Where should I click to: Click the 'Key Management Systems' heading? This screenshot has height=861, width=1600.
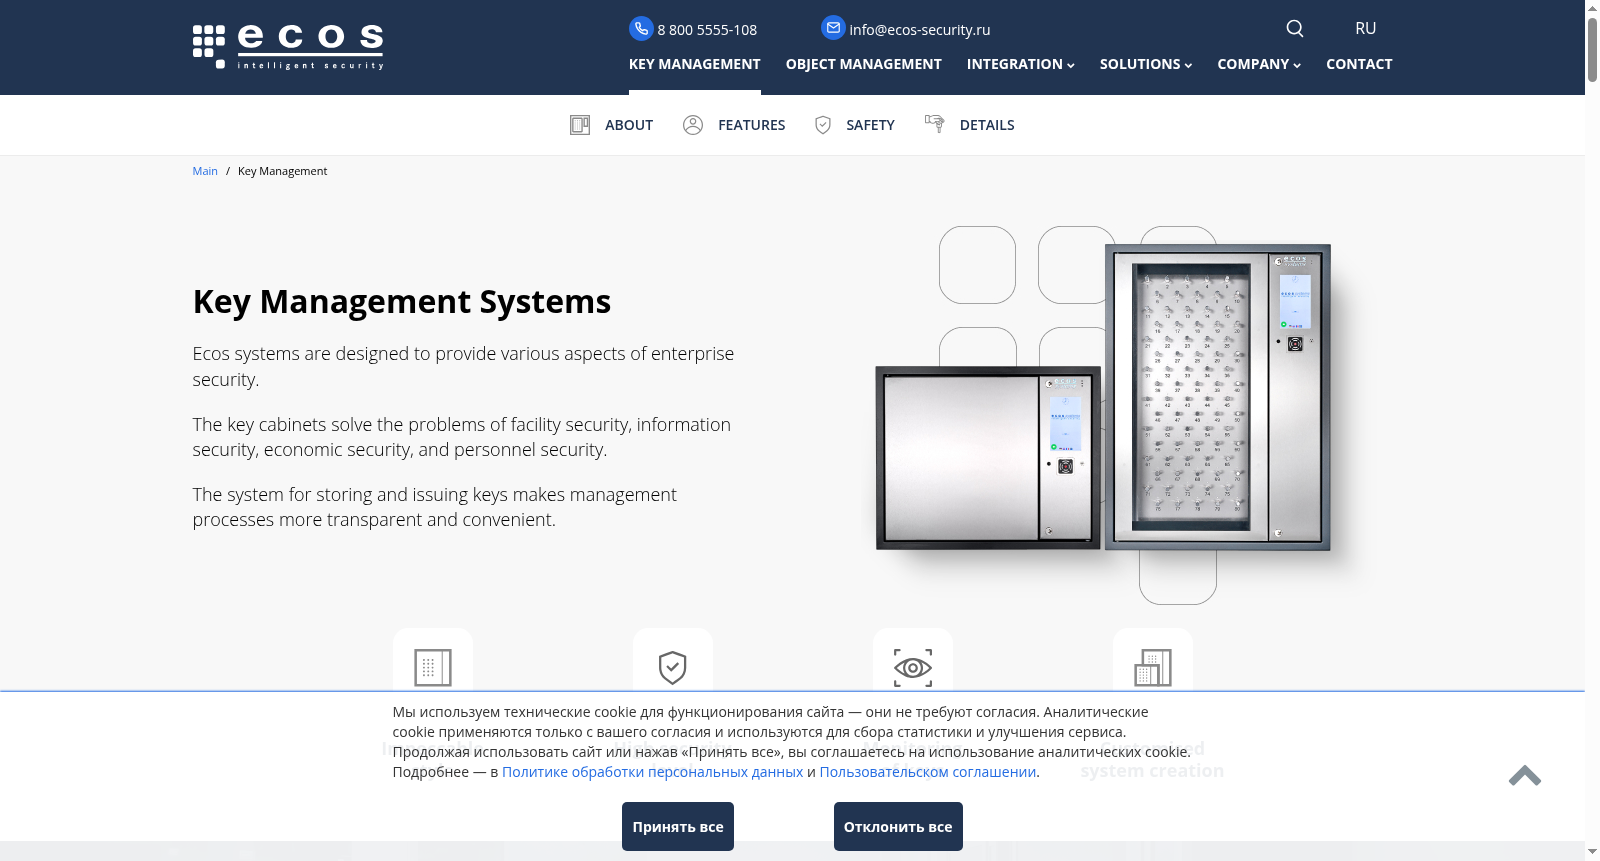[x=402, y=301]
